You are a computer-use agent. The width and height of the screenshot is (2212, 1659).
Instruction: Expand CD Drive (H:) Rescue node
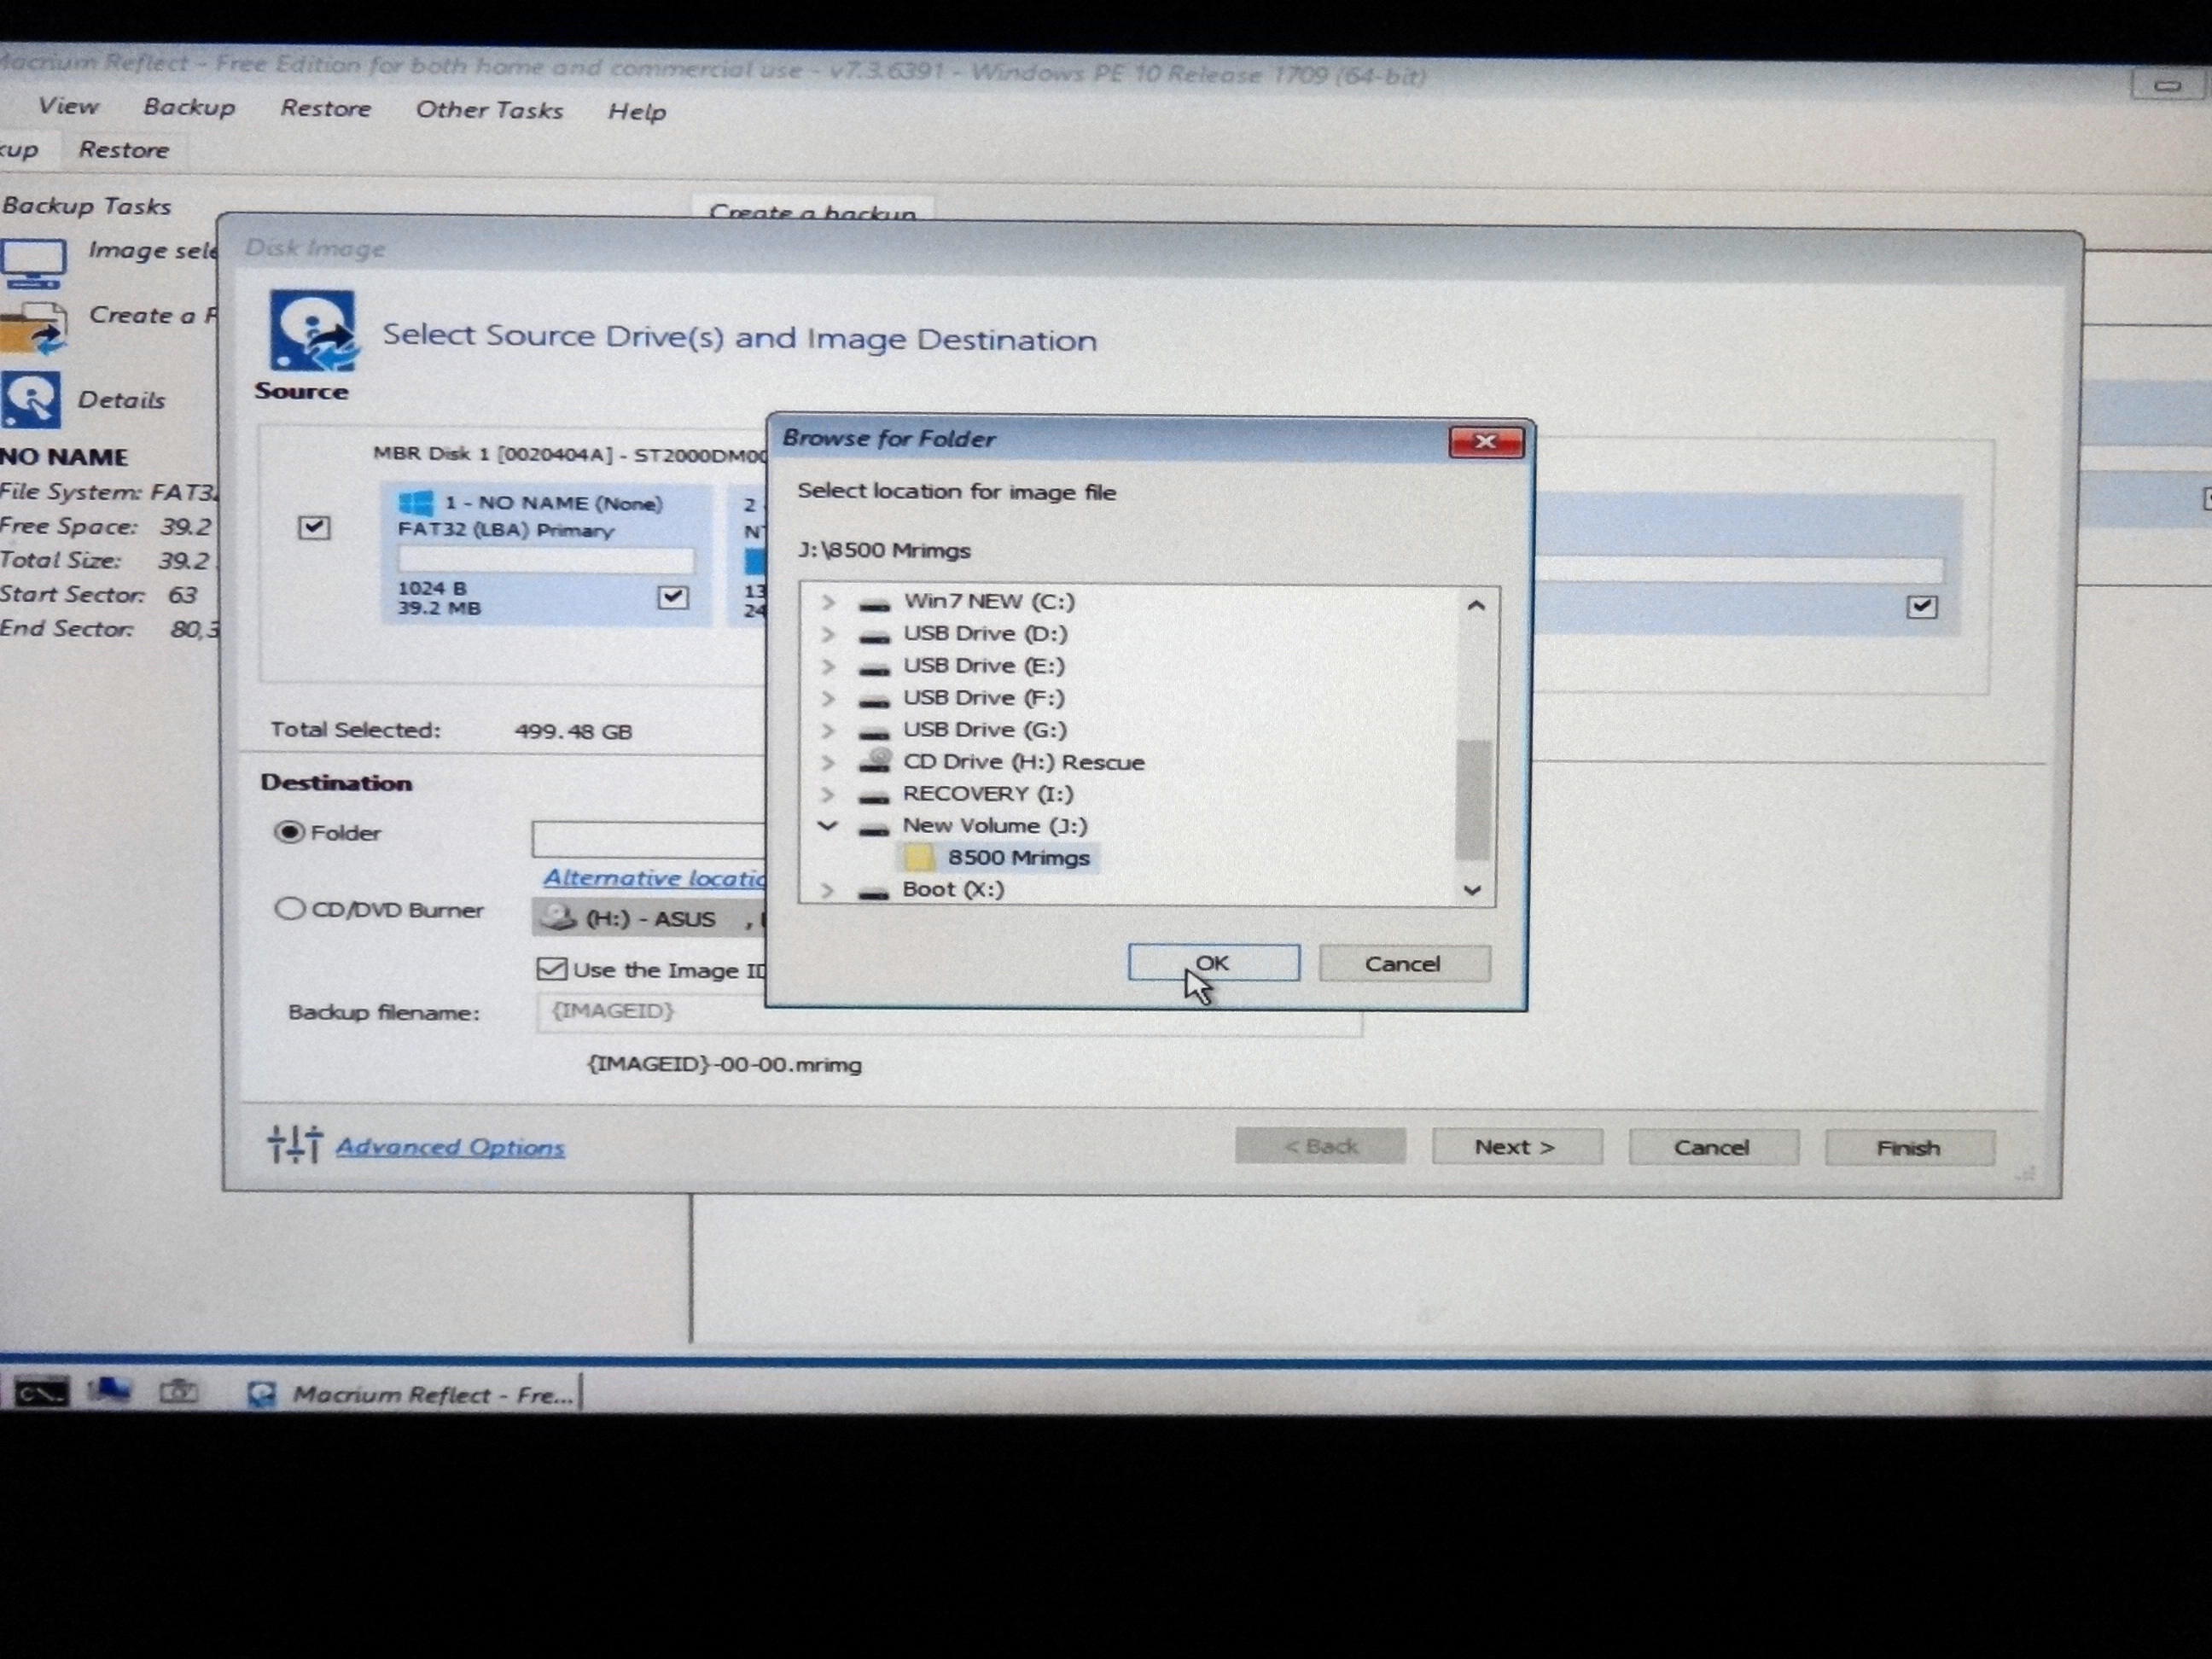(x=828, y=762)
